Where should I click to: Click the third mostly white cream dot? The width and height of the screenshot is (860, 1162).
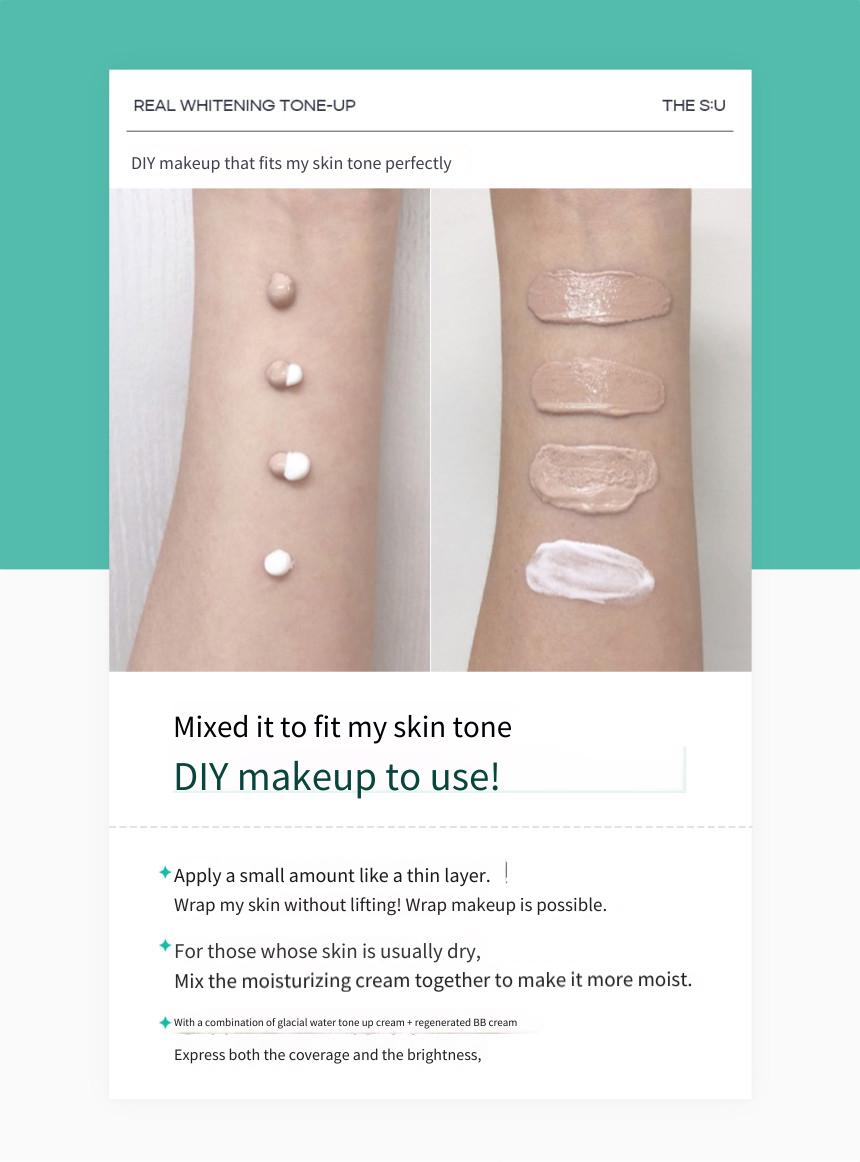click(290, 466)
